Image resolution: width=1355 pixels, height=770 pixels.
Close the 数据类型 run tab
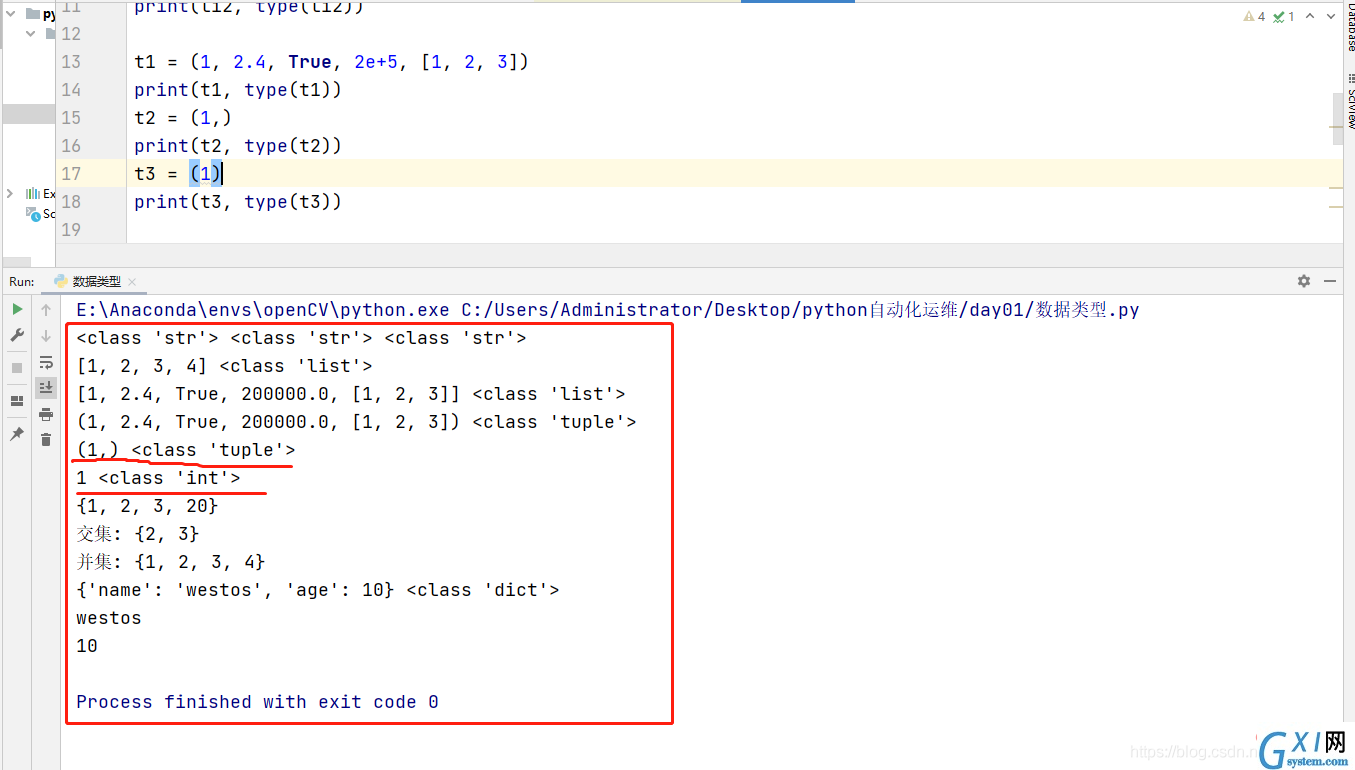click(132, 283)
